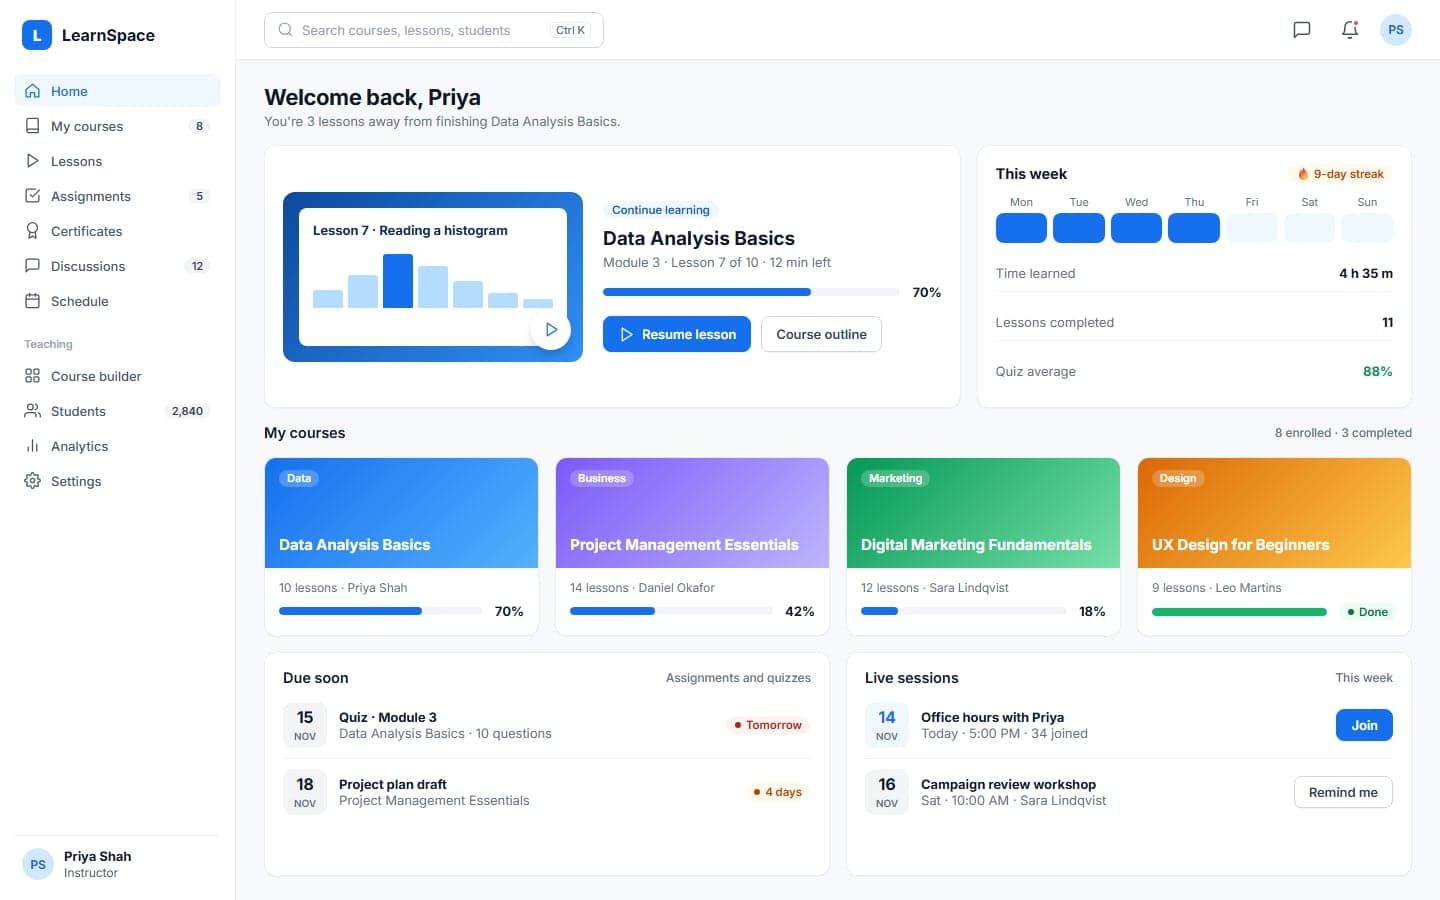
Task: Open the Course outline button
Action: coord(821,334)
